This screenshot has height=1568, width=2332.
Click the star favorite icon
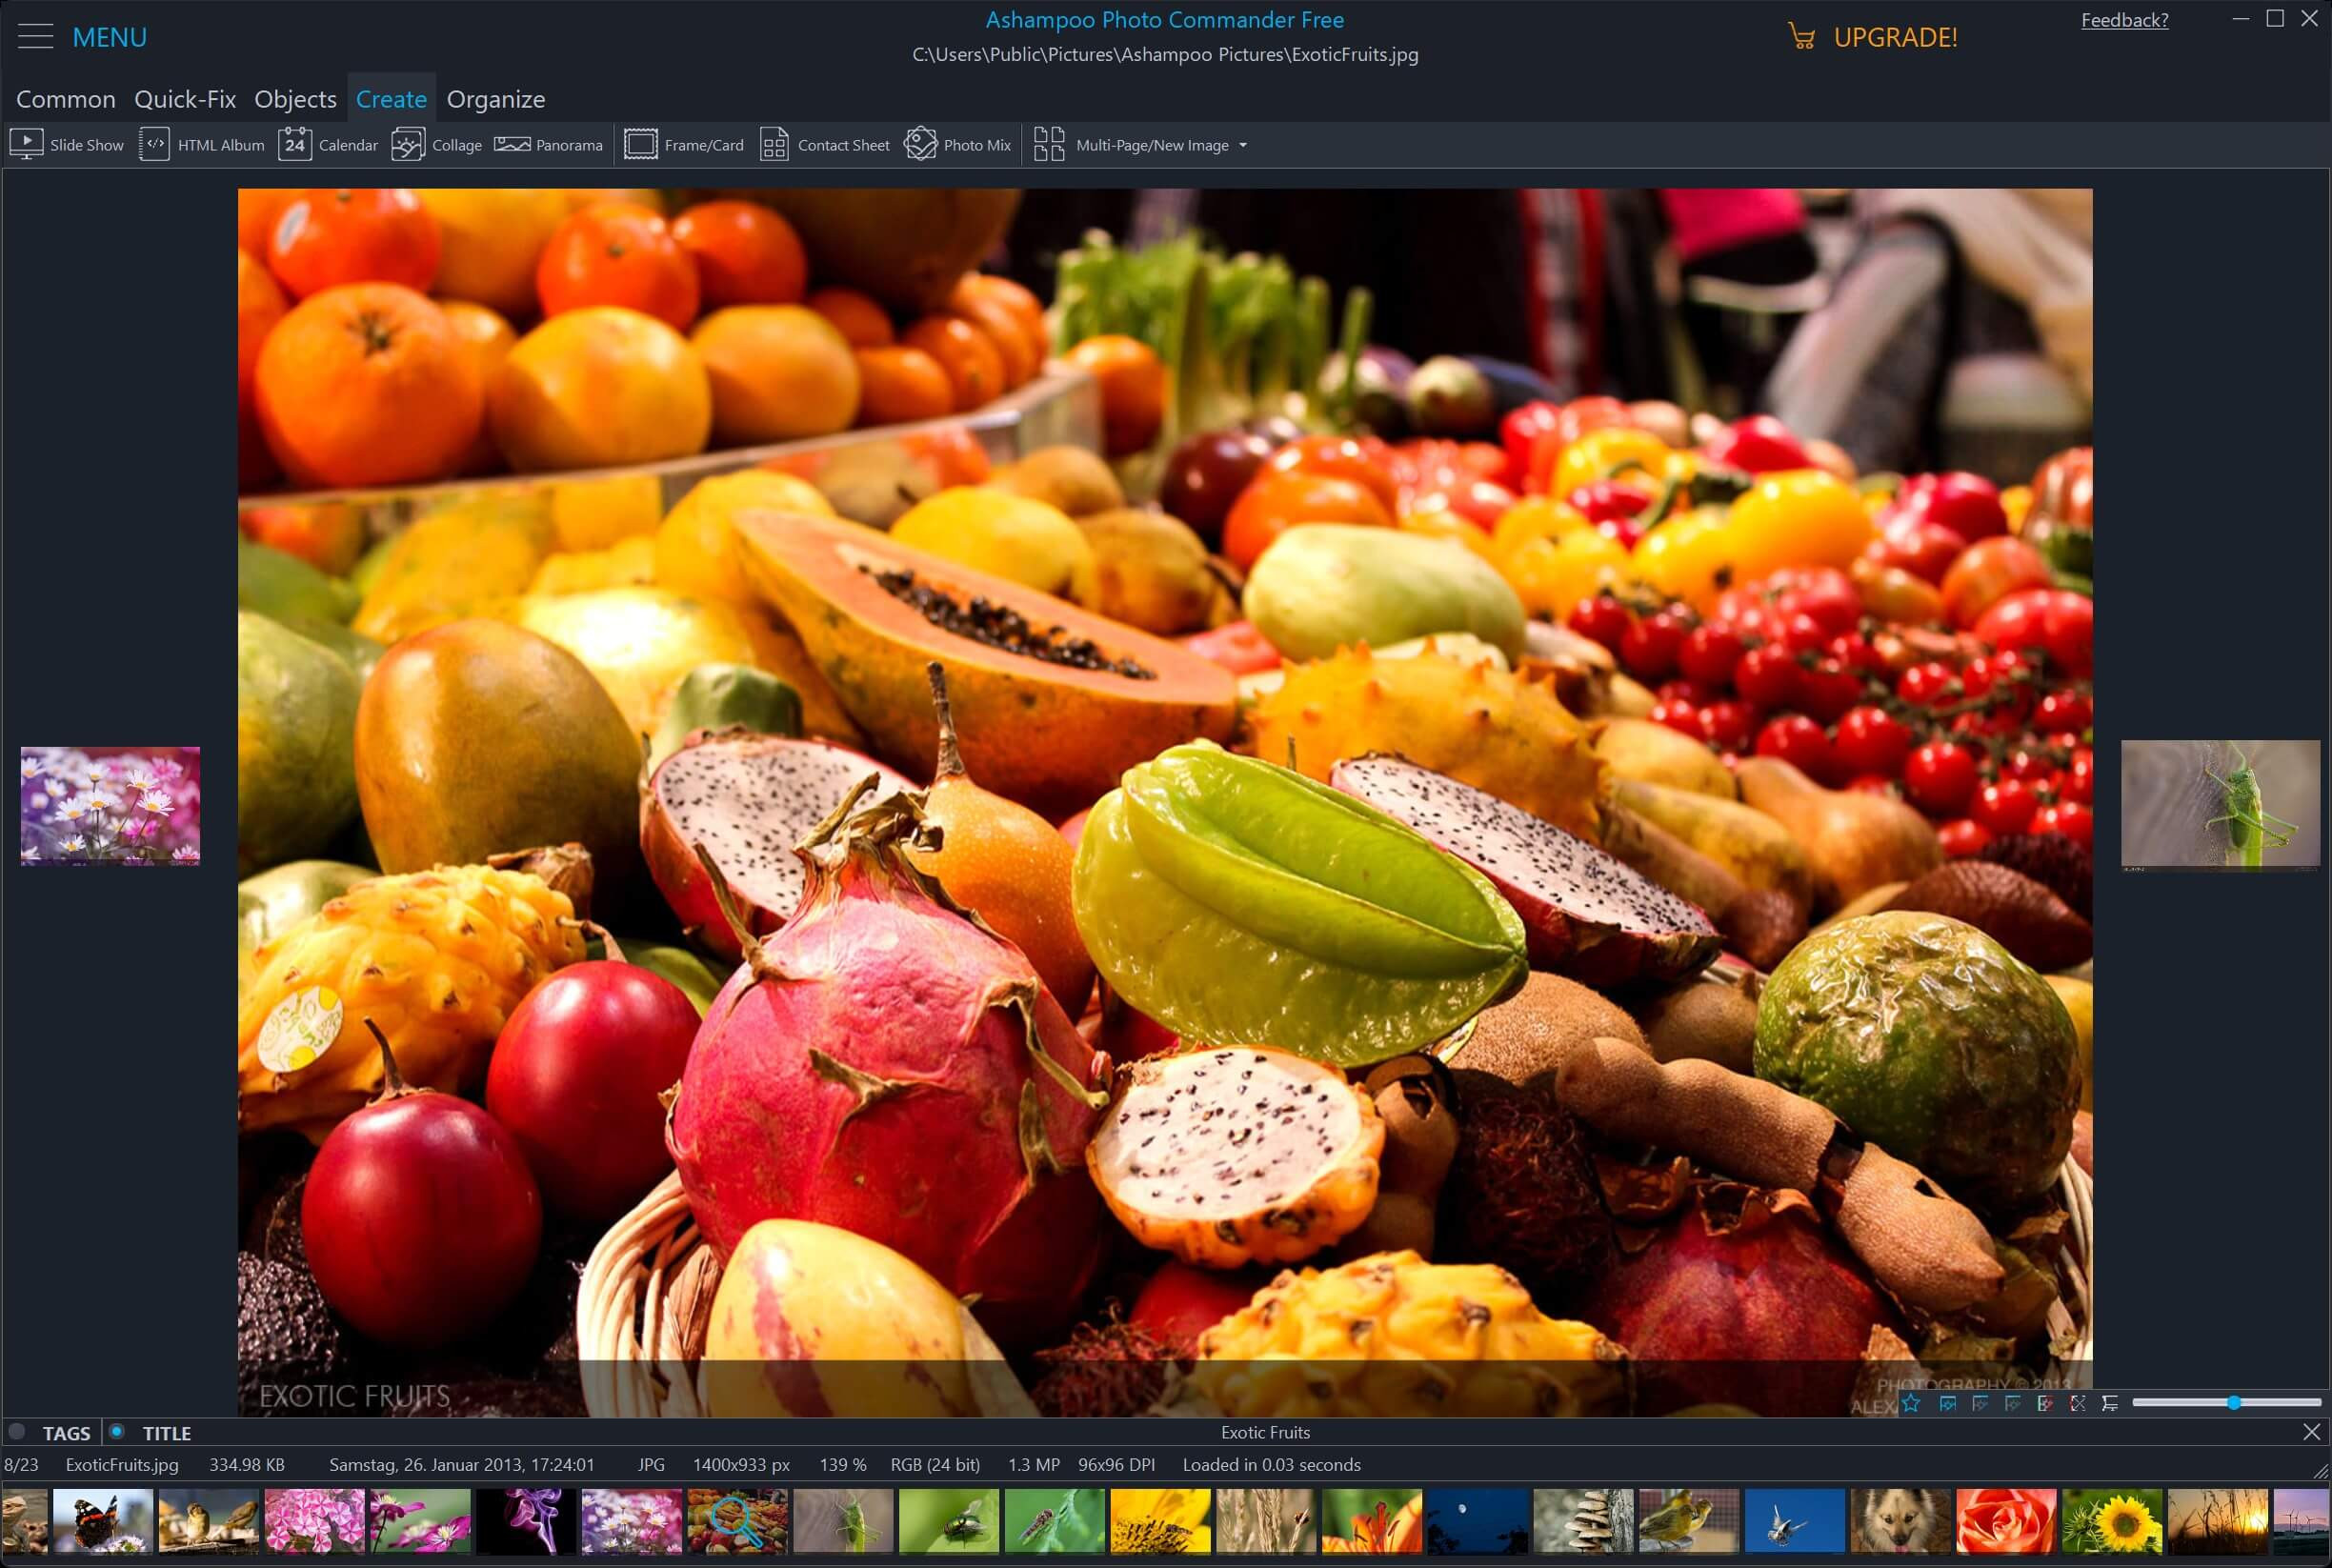1911,1403
